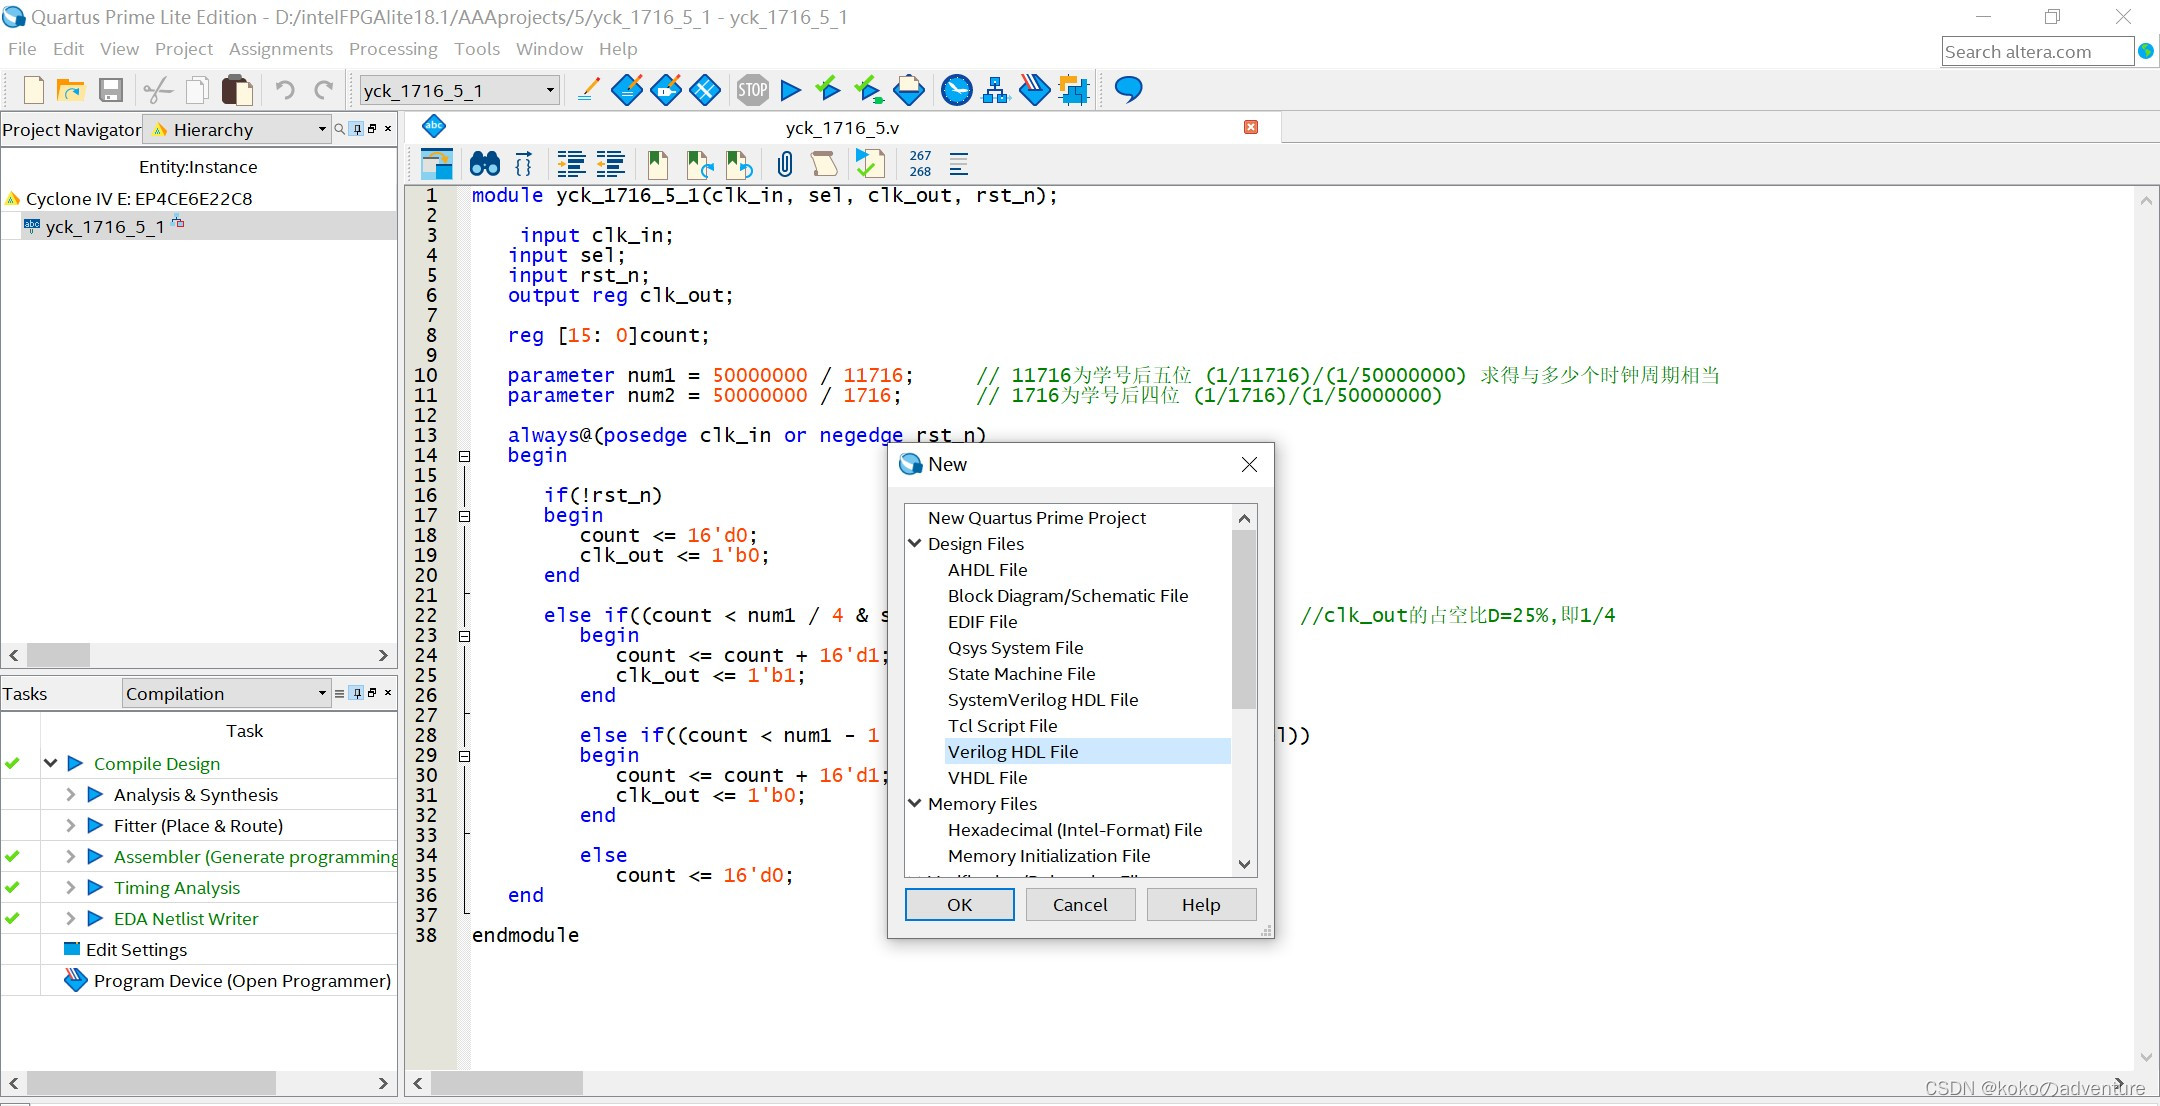Click the Open file folder icon

click(x=70, y=90)
